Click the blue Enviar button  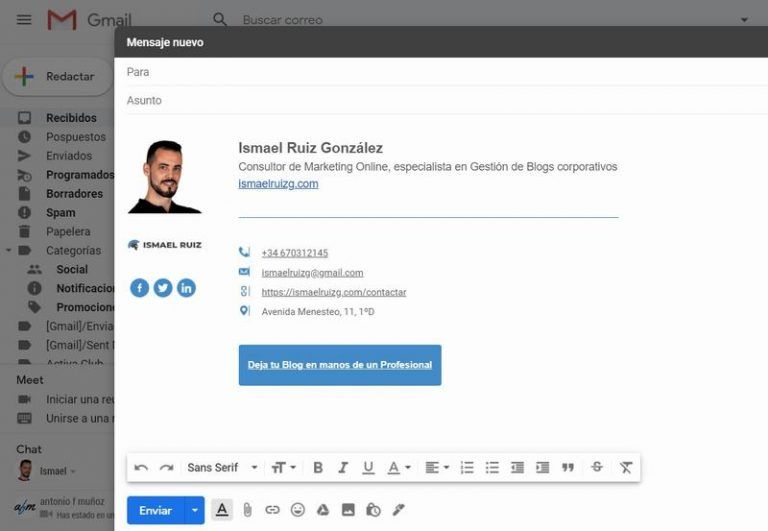pyautogui.click(x=155, y=510)
